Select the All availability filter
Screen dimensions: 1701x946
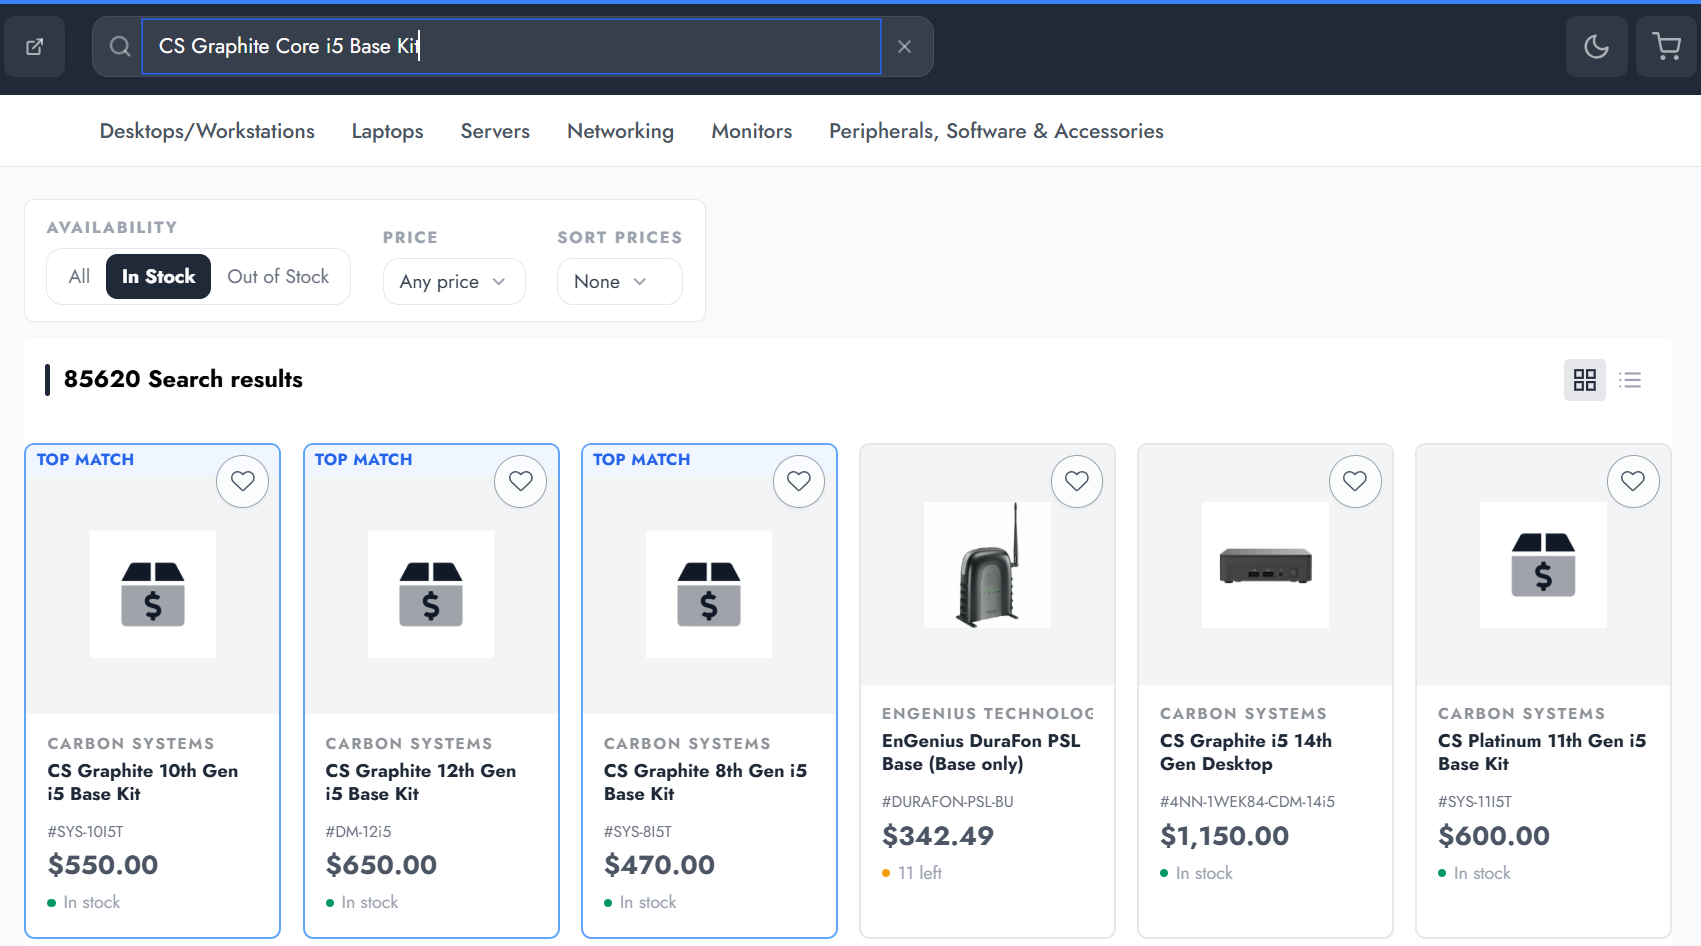(x=79, y=277)
